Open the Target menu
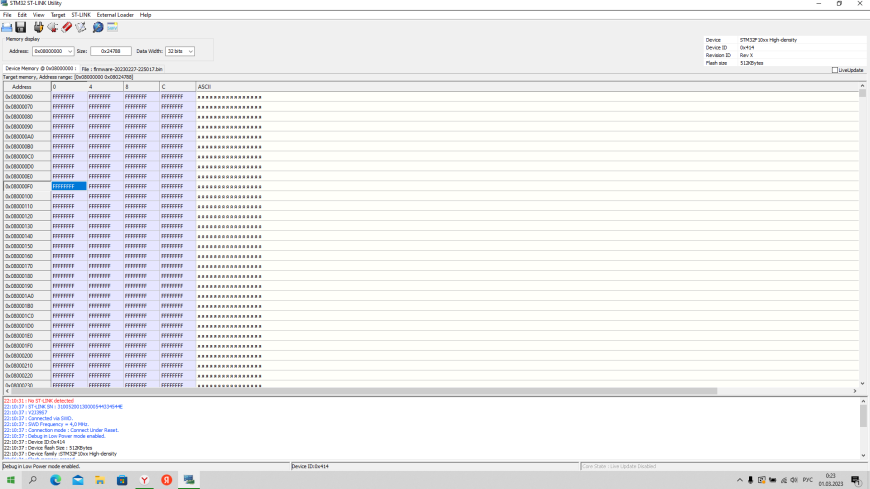870x489 pixels. (58, 15)
